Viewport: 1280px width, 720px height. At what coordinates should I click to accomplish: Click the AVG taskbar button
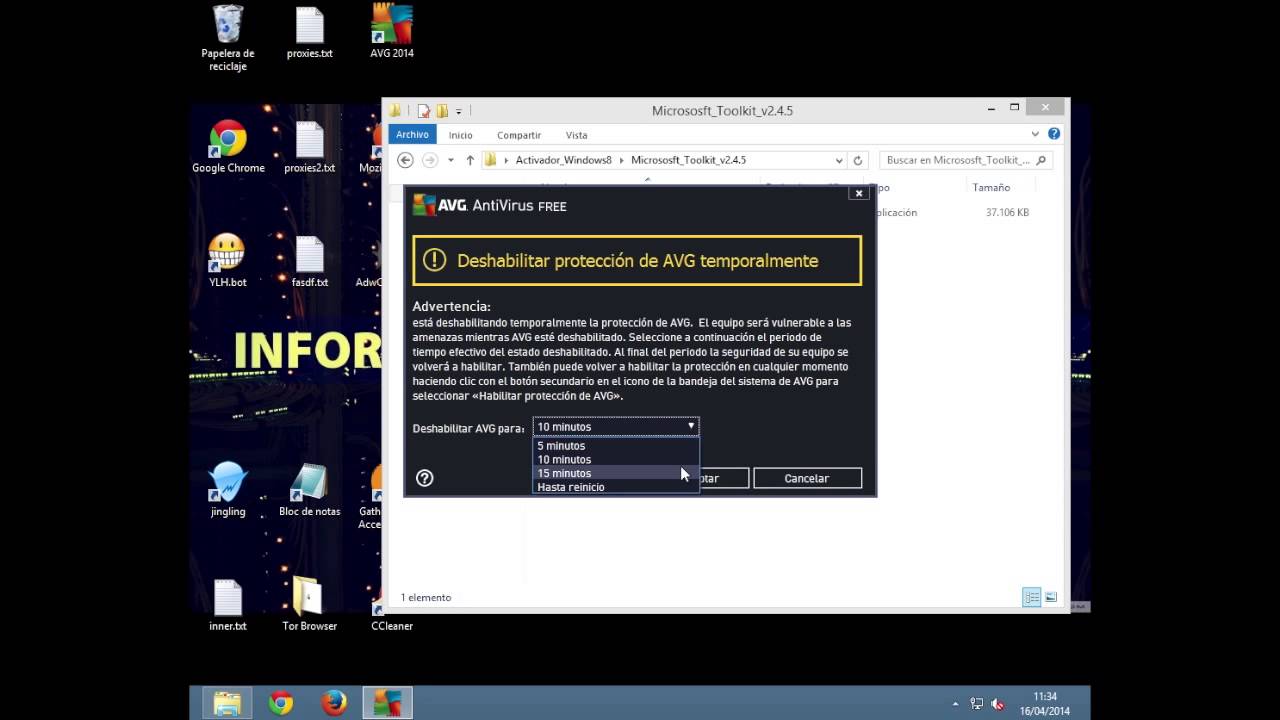(x=387, y=703)
